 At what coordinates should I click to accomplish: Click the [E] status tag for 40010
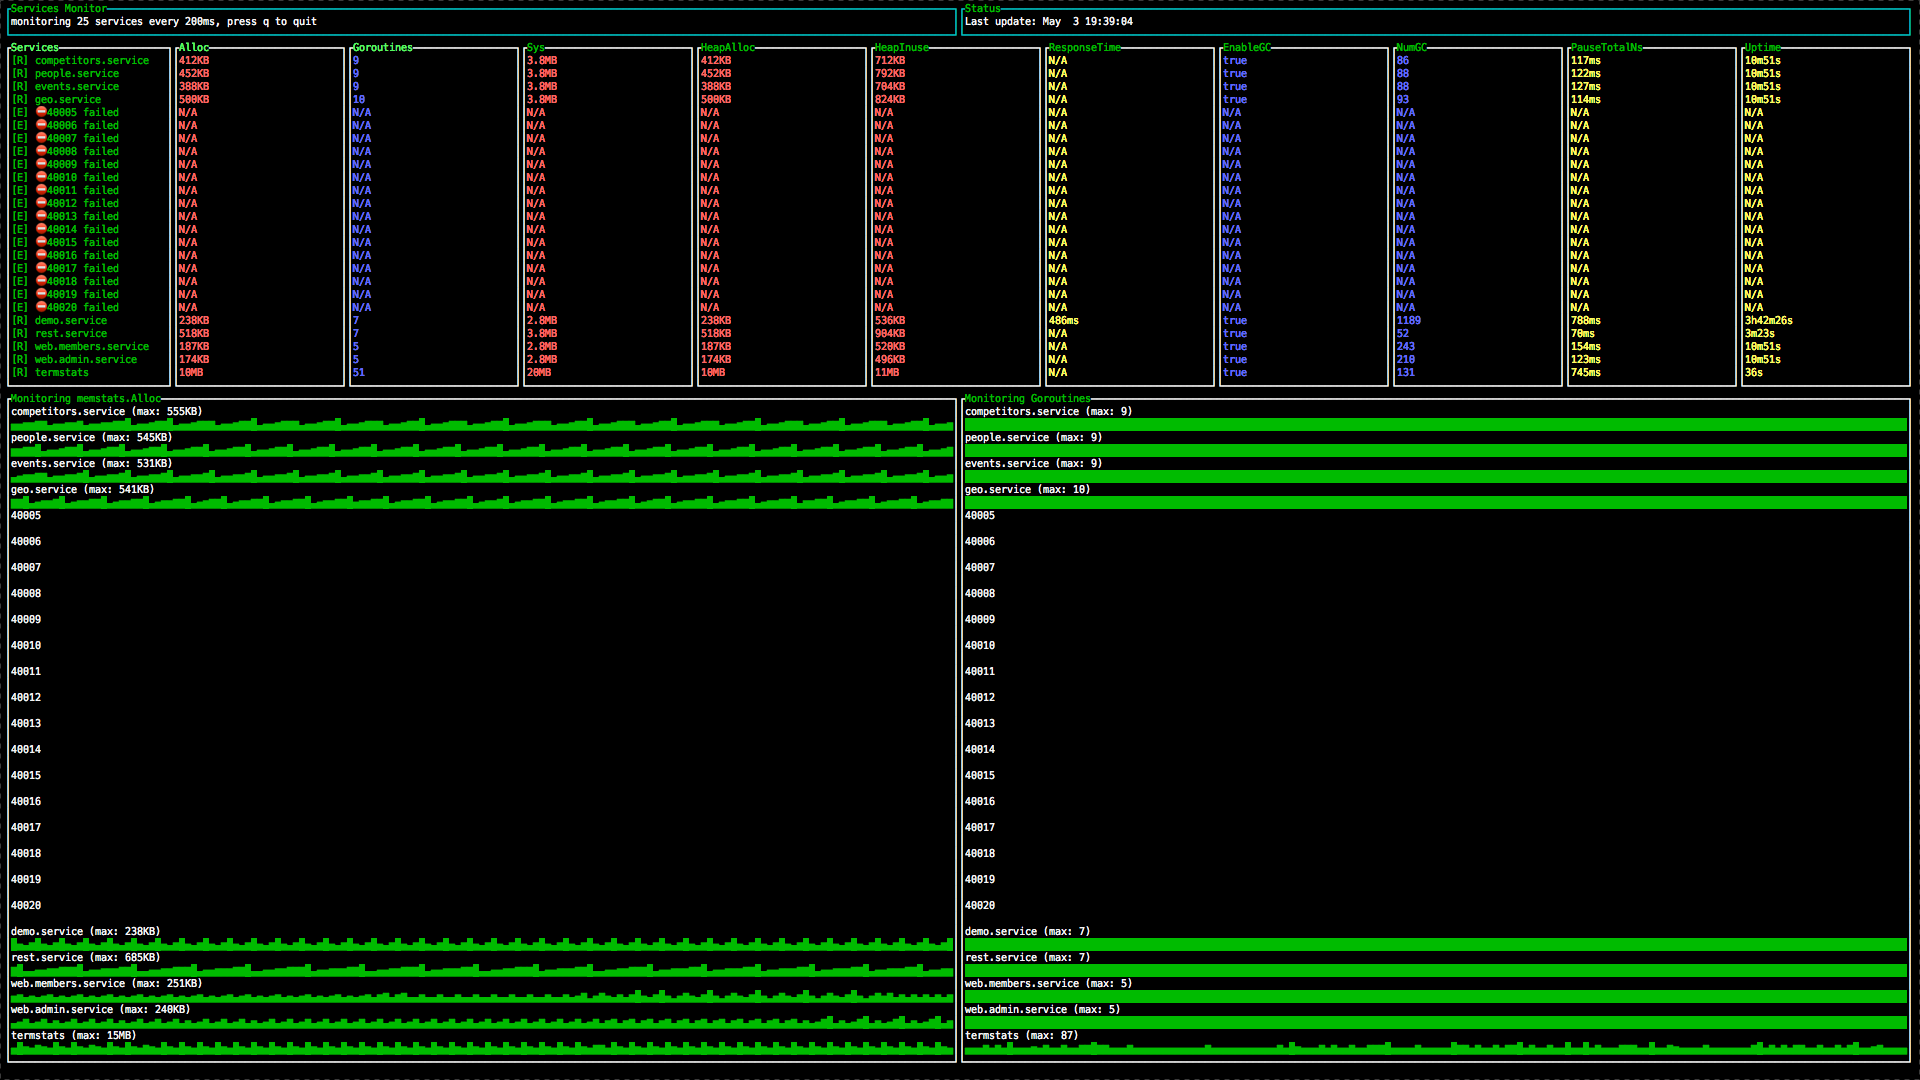click(20, 178)
